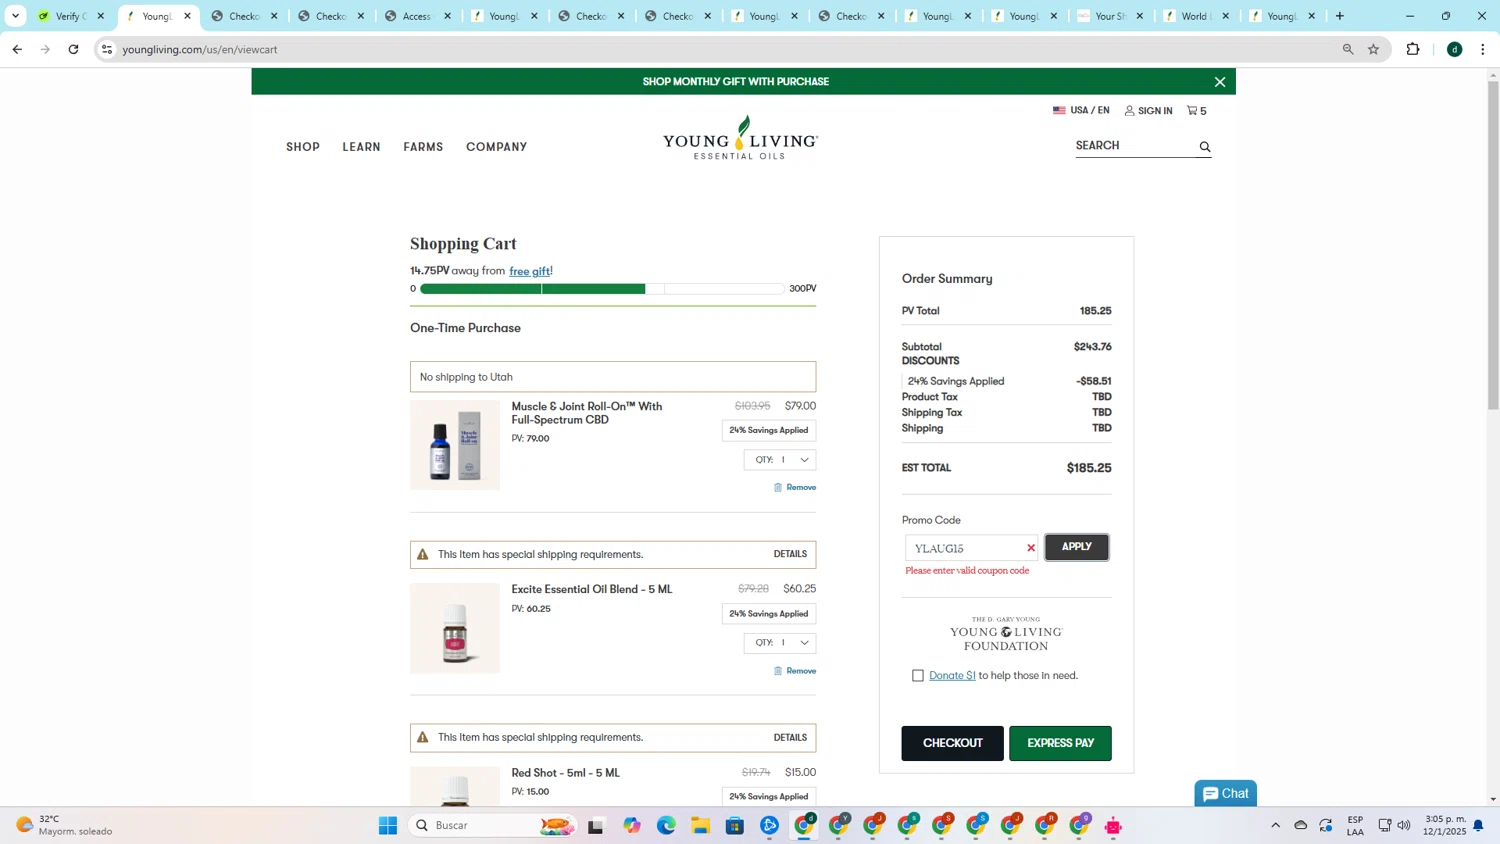Viewport: 1500px width, 844px height.
Task: Open the SHOP menu
Action: 303,147
